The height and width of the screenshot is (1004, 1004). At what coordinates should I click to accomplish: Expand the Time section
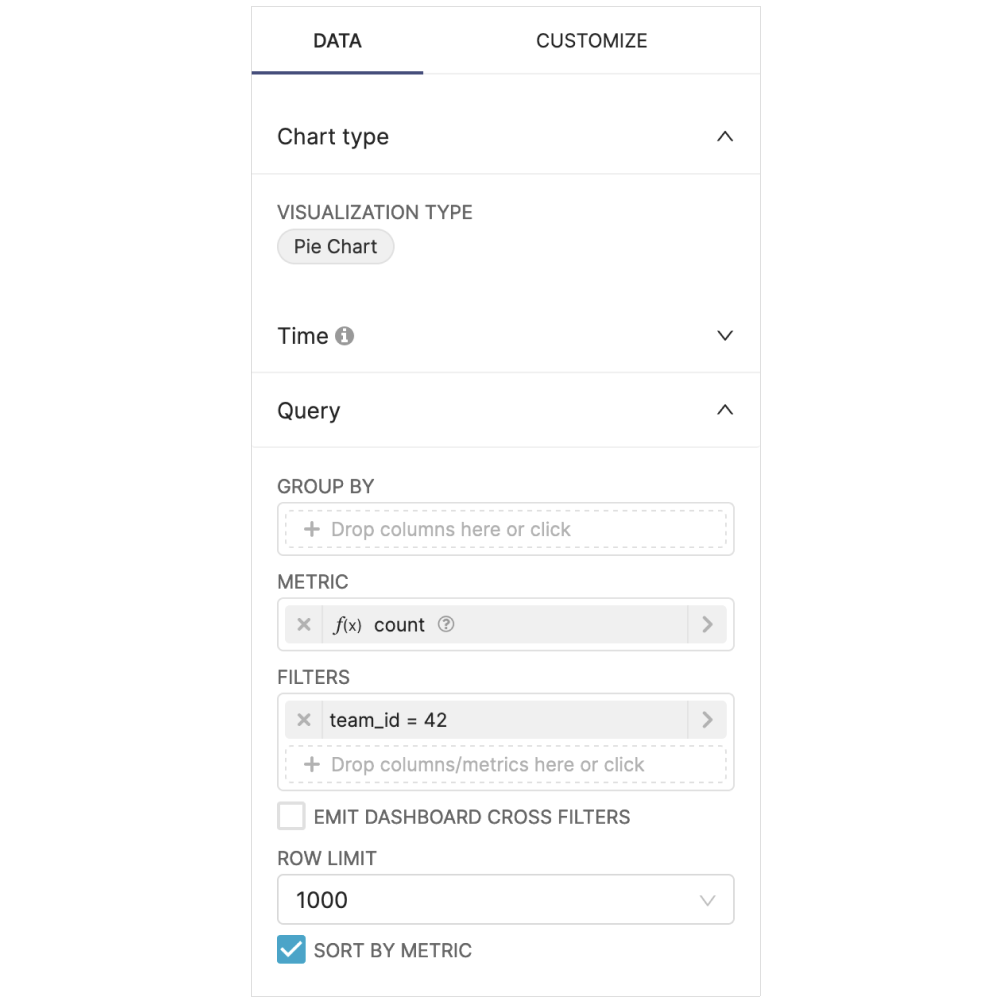(726, 336)
